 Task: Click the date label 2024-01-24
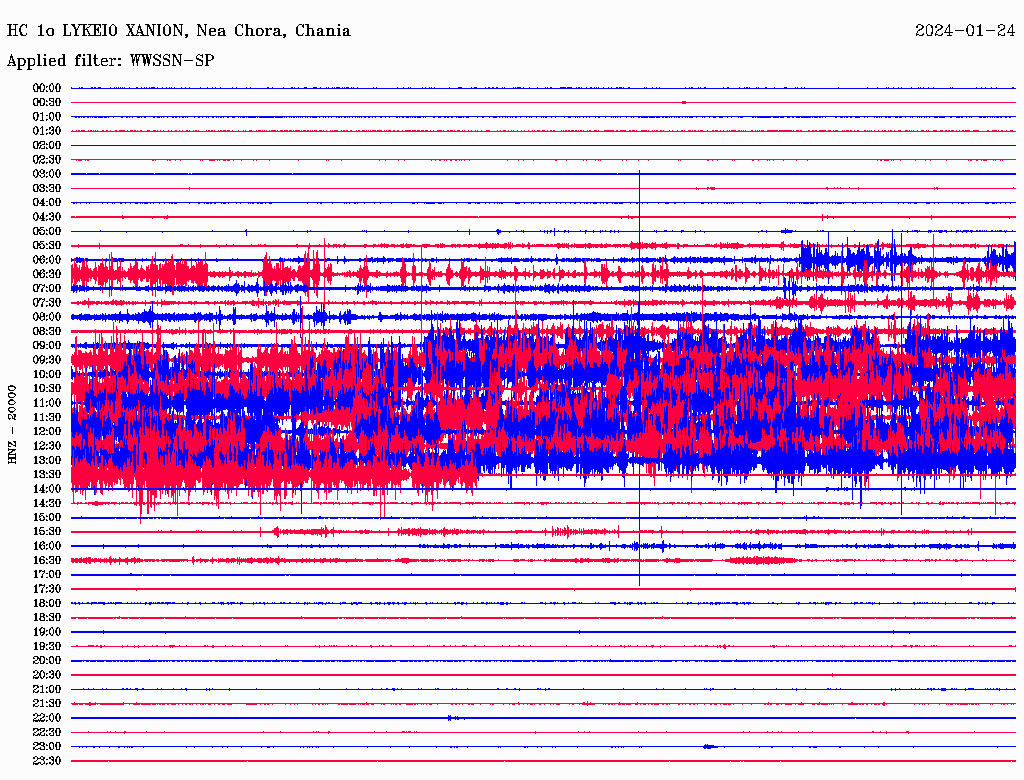tap(965, 31)
